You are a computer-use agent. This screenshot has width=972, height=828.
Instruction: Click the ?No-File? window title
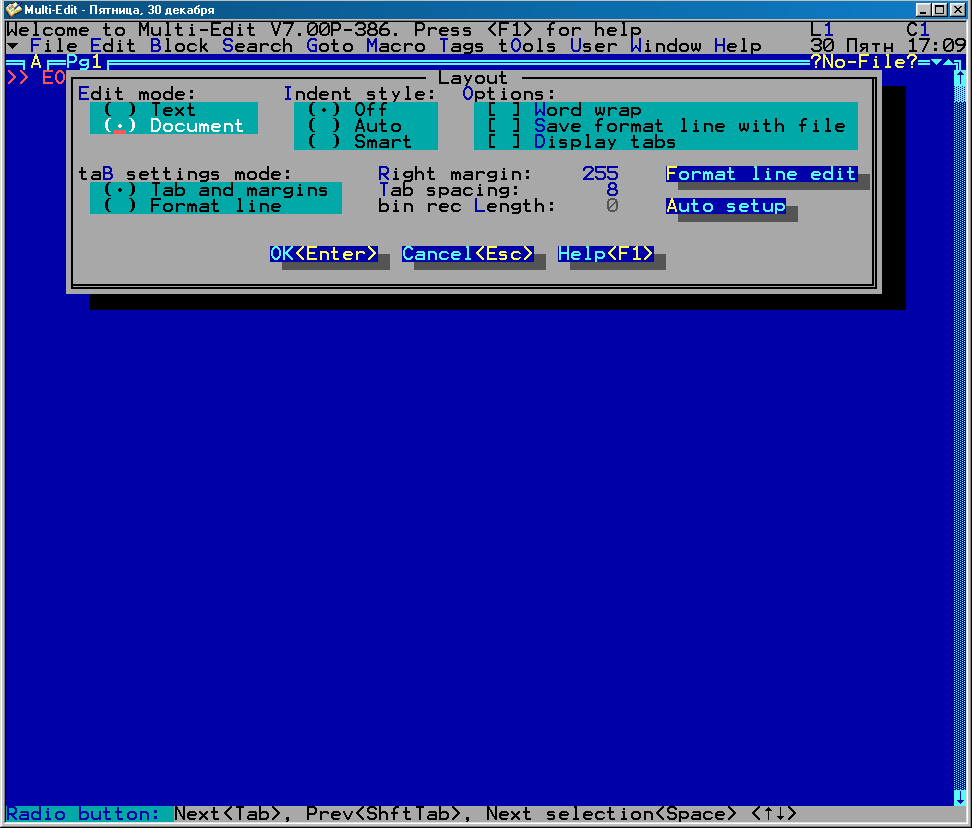tap(864, 62)
